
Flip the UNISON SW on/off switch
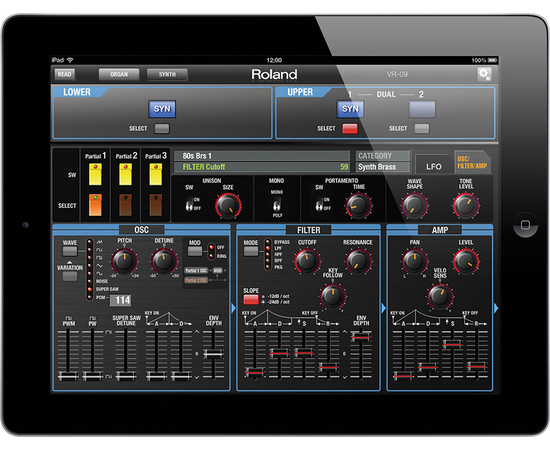189,204
